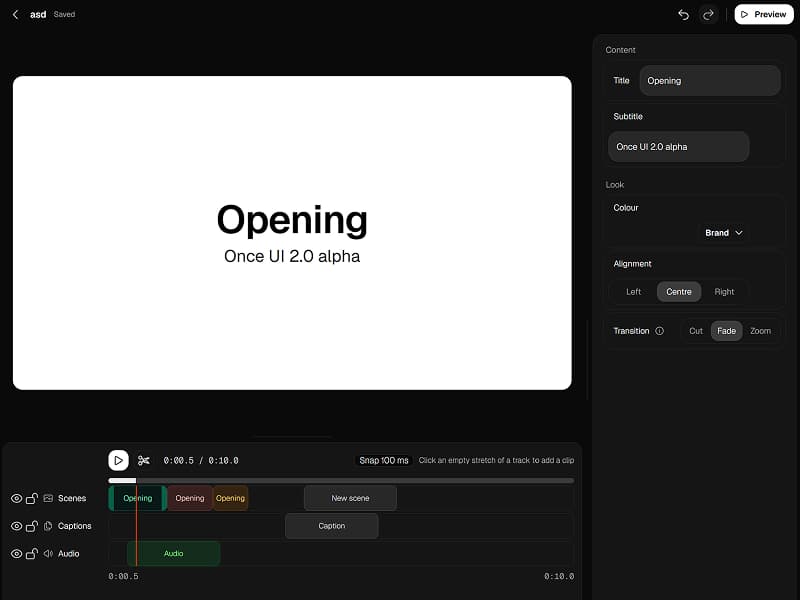Play the timeline
This screenshot has height=600, width=800.
point(118,460)
